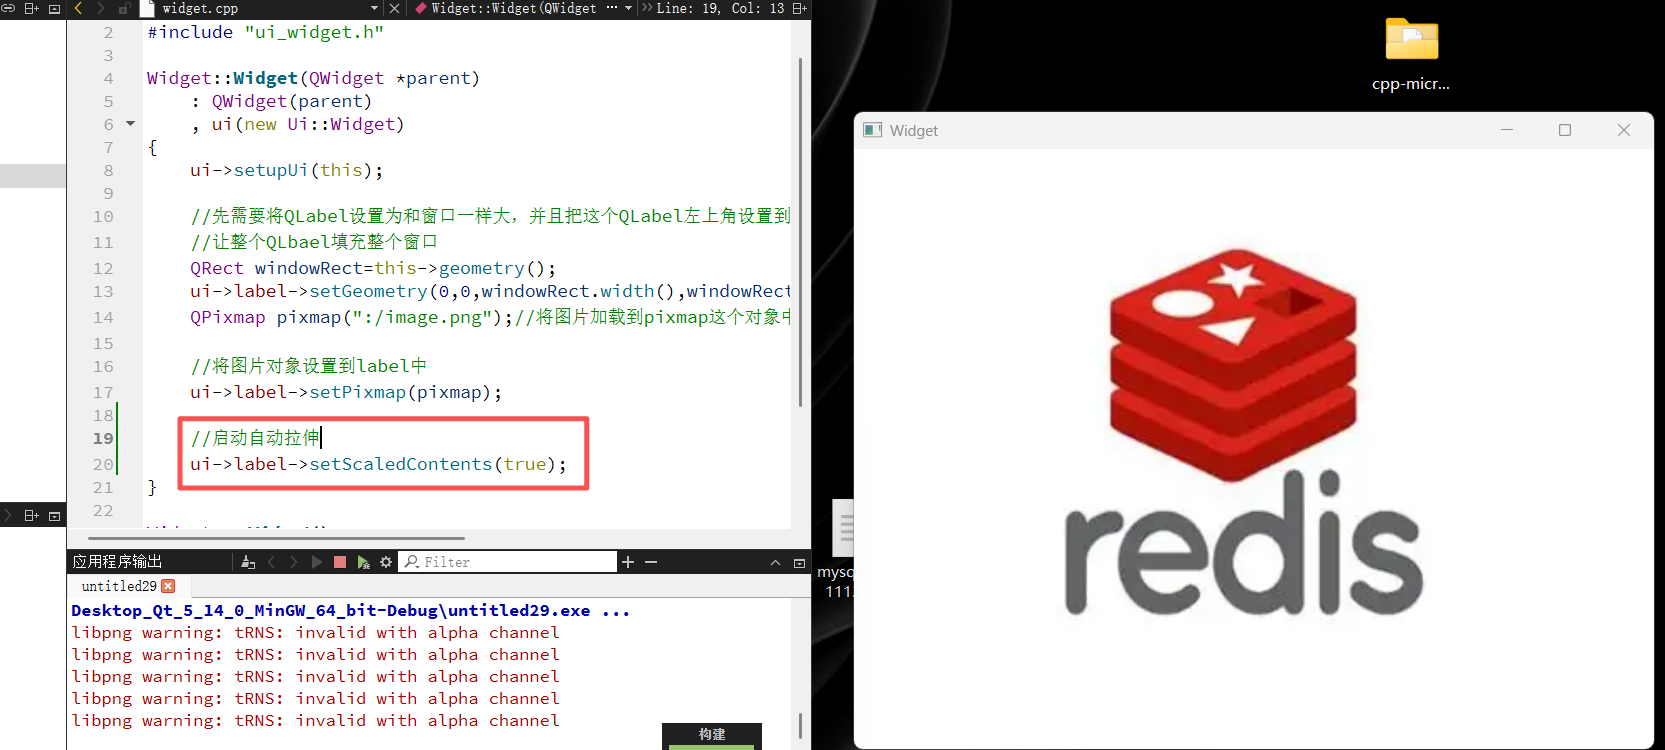Click the //启动自动拉伸 comment on line 19
Image resolution: width=1665 pixels, height=750 pixels.
pyautogui.click(x=255, y=438)
